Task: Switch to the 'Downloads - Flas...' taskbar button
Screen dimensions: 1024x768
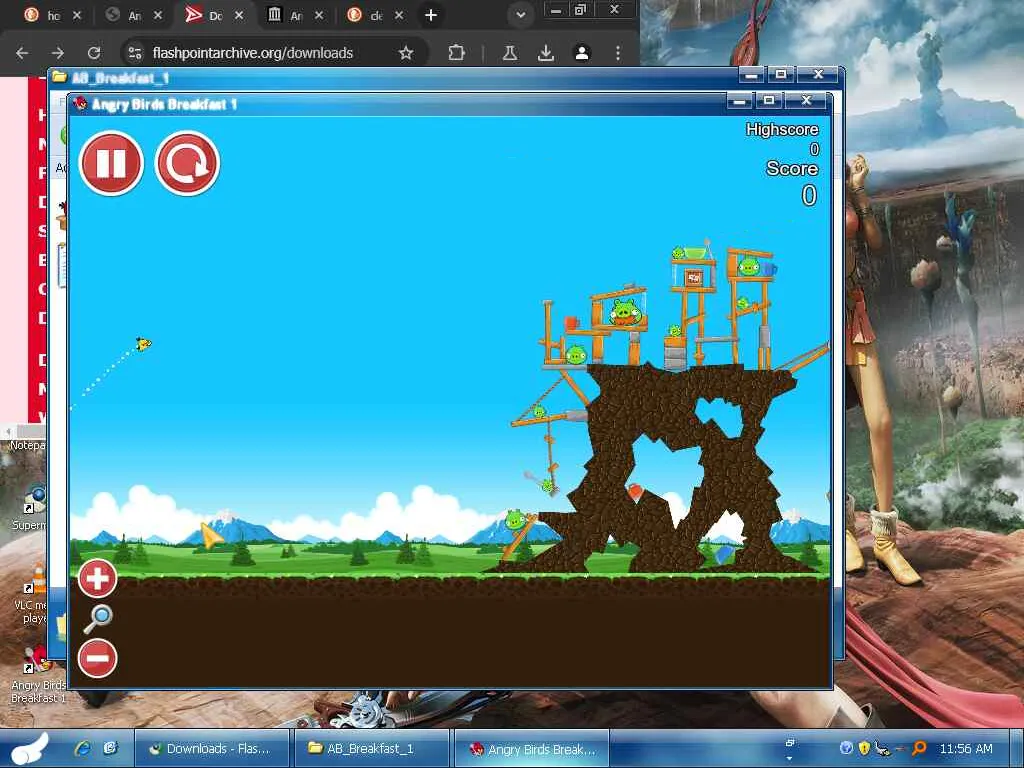Action: 211,749
